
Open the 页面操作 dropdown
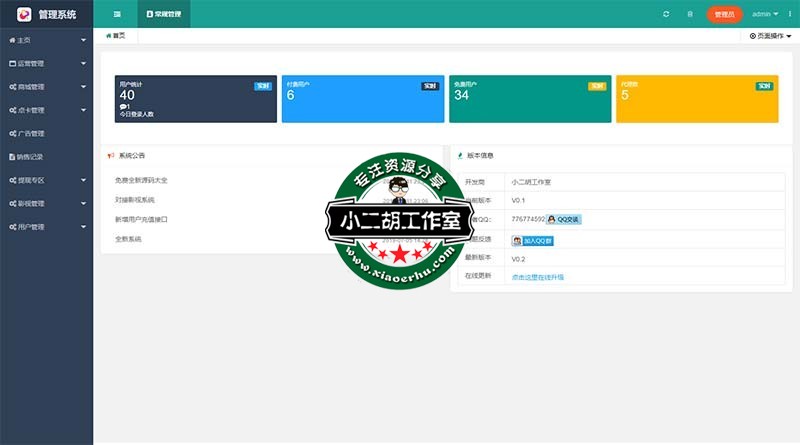pos(770,36)
